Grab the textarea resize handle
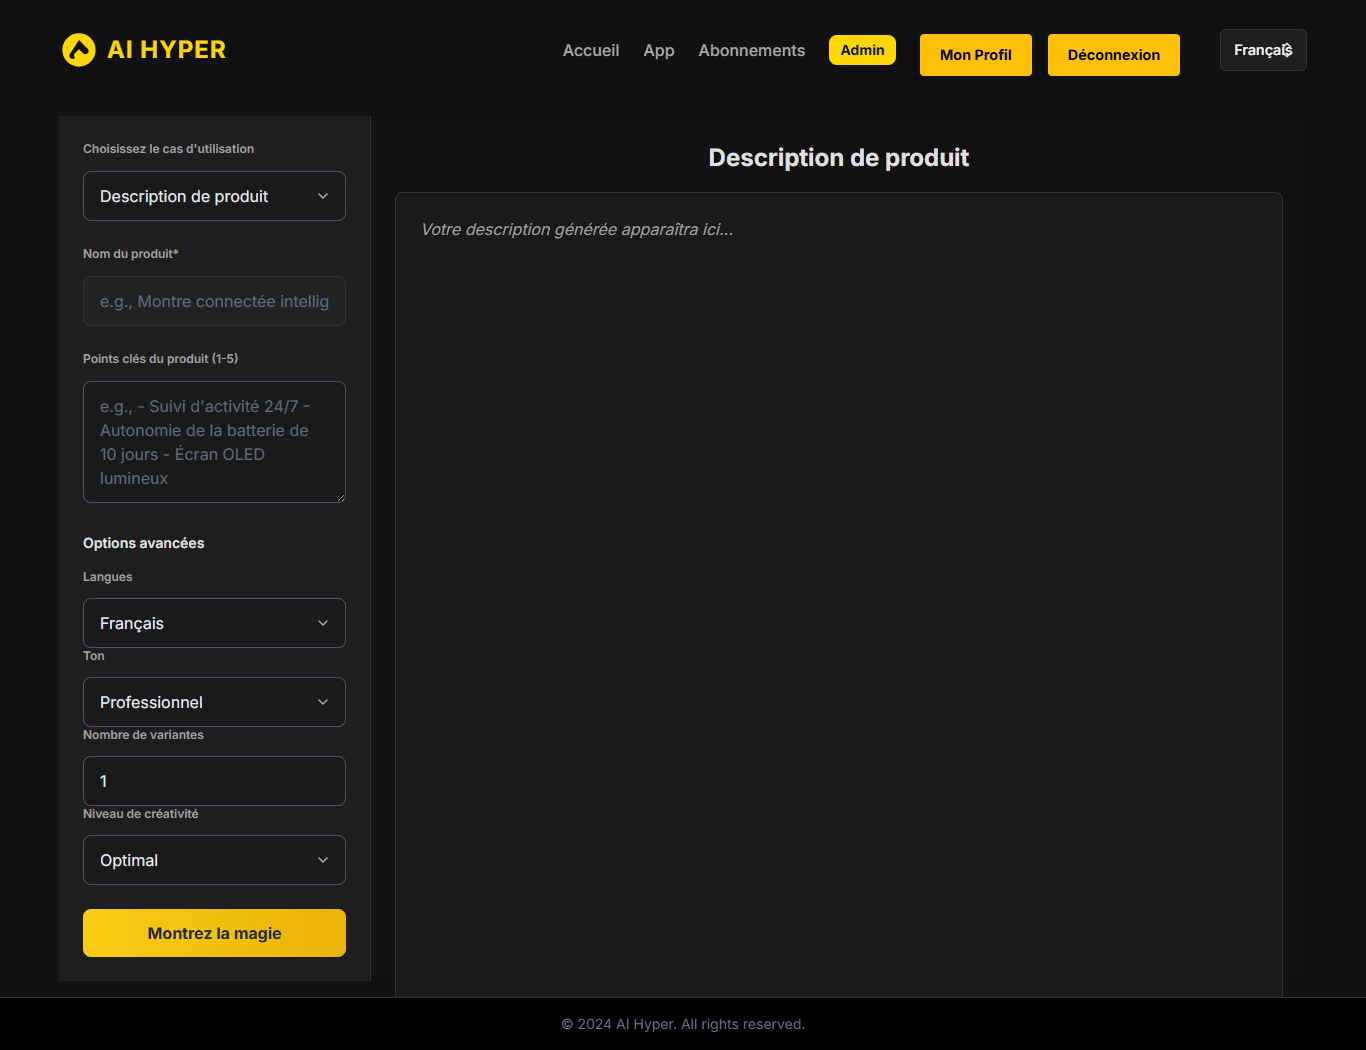Viewport: 1366px width, 1050px height. [x=340, y=497]
